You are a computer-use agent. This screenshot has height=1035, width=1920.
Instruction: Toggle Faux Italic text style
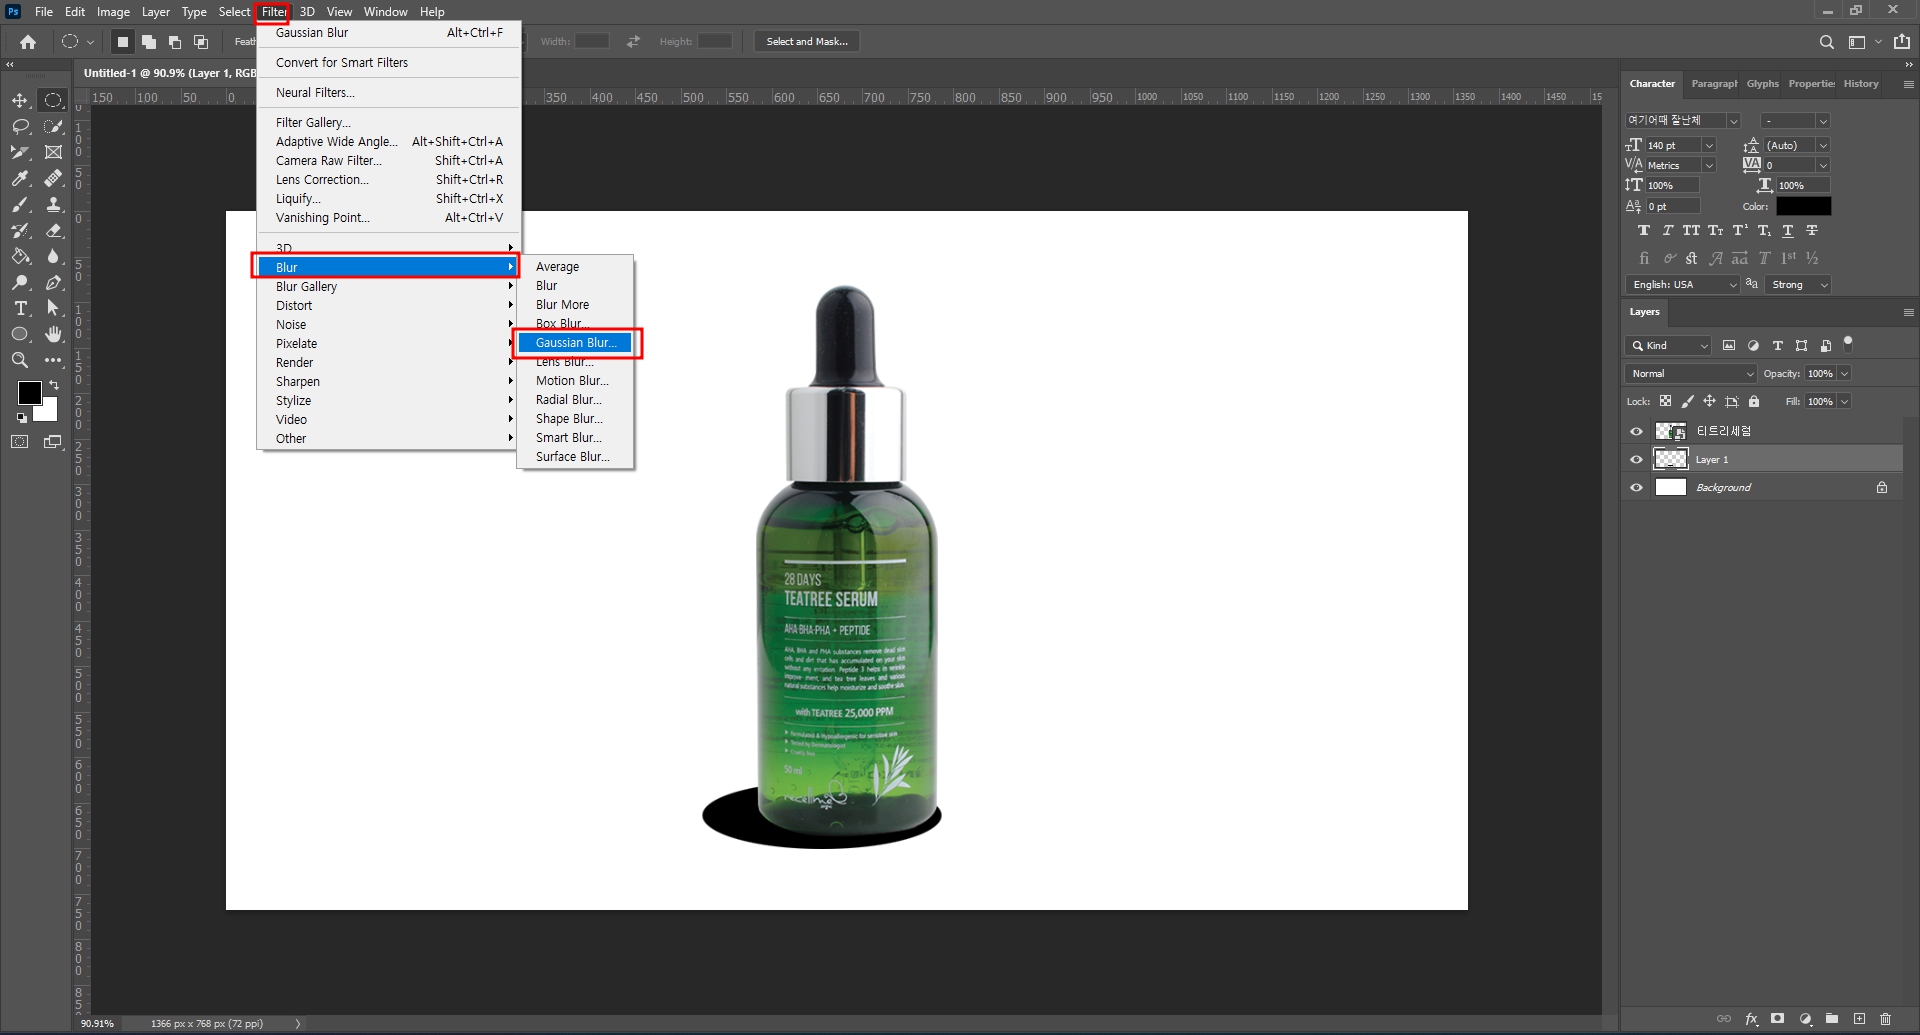coord(1668,230)
